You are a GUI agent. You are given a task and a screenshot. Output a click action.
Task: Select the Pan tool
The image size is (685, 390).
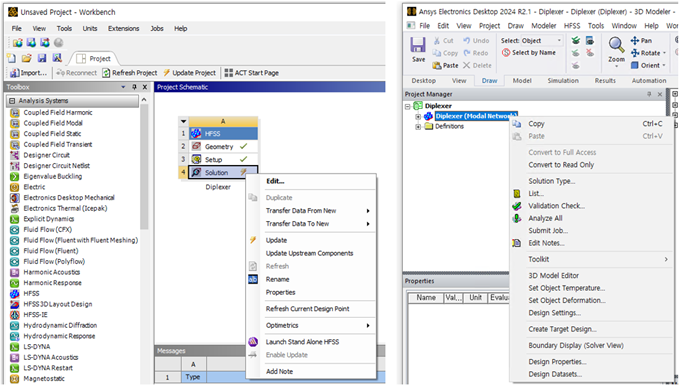[641, 41]
